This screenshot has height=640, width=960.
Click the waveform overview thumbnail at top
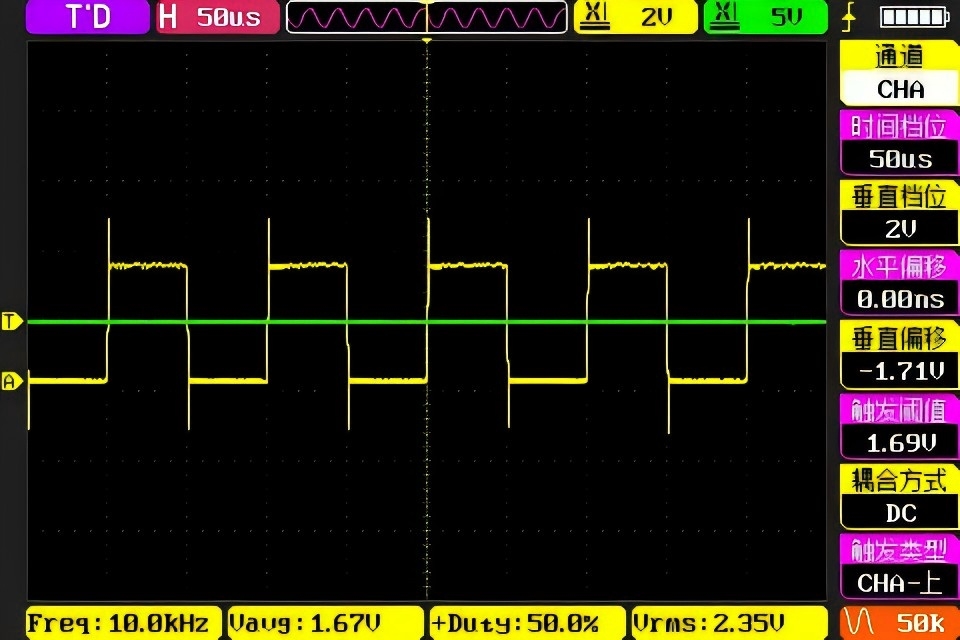427,17
